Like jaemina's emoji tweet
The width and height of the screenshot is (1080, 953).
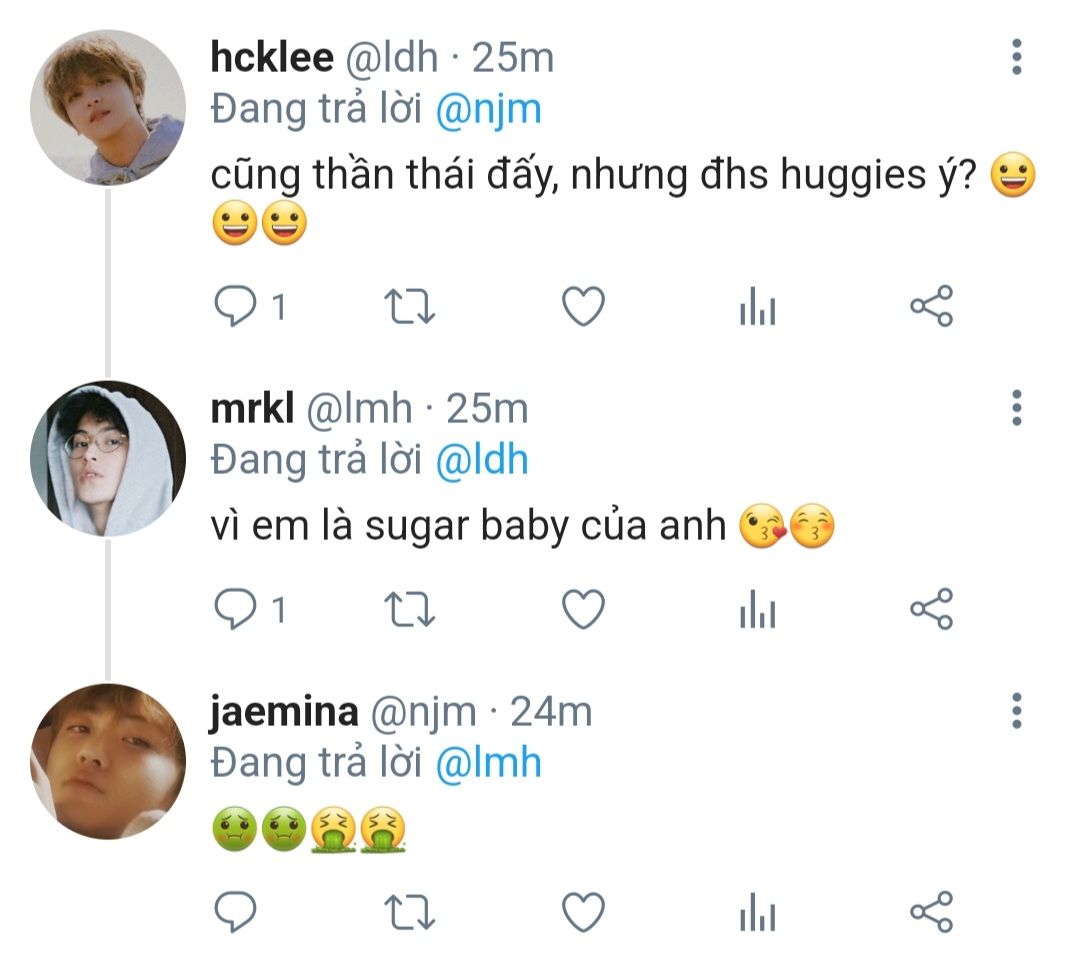tap(582, 911)
